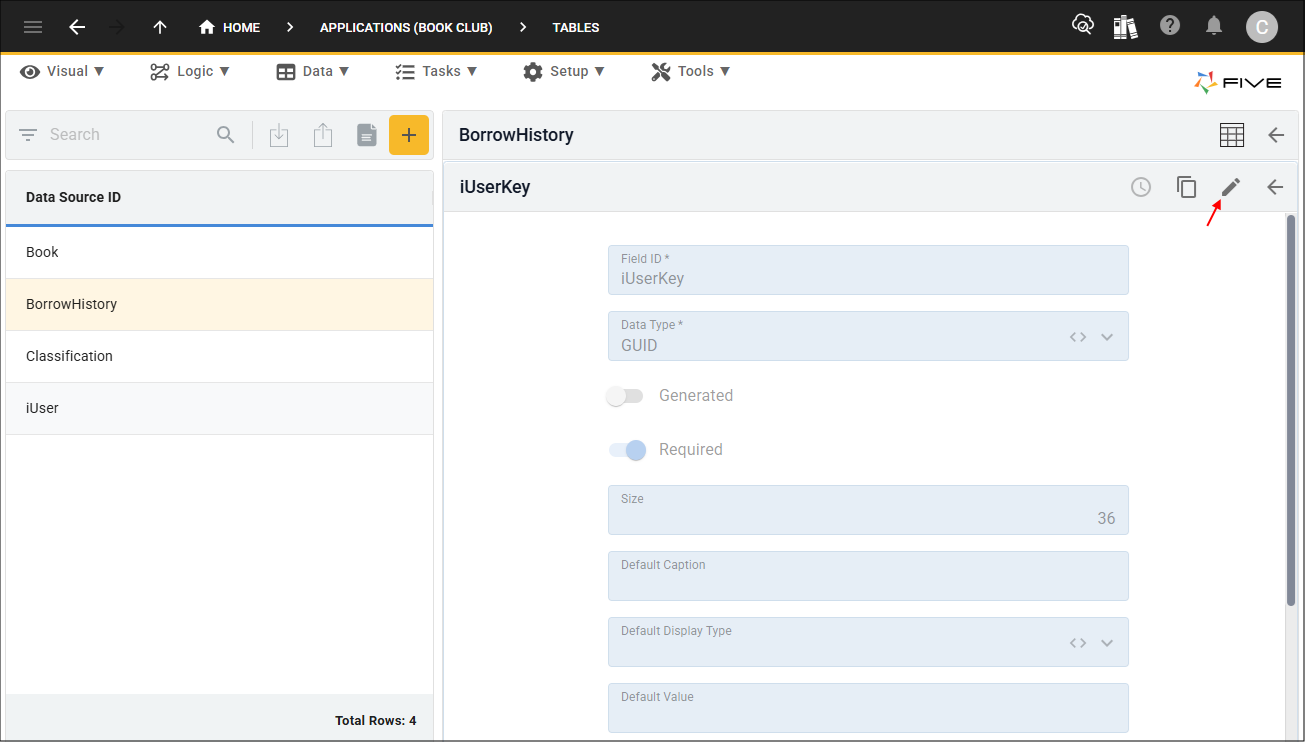Select the BorrowHistory table row
1305x742 pixels.
(219, 304)
